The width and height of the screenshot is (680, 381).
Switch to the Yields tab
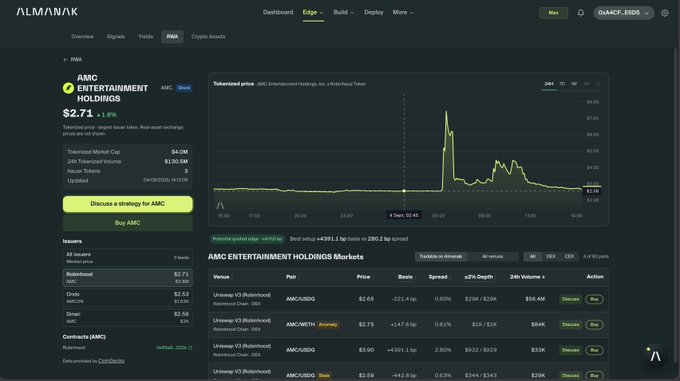click(146, 37)
